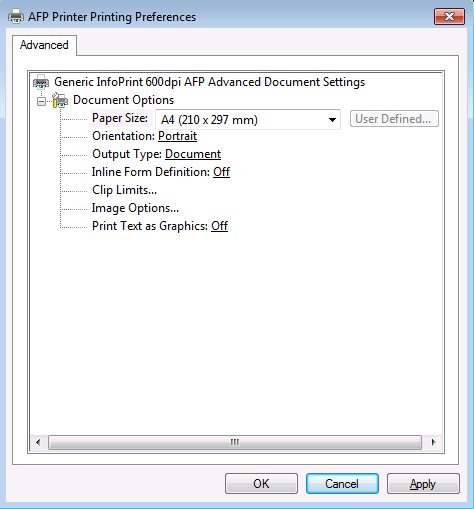Select the Advanced tab
The height and width of the screenshot is (509, 474).
[x=44, y=45]
